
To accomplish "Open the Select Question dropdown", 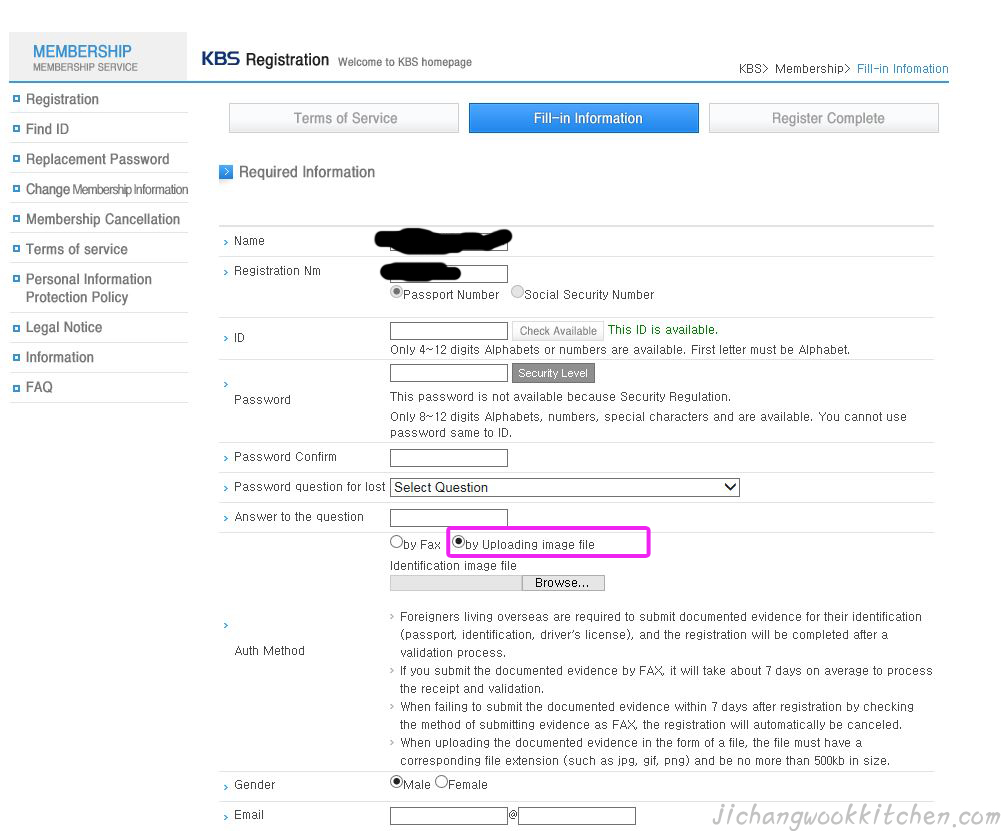I will (x=564, y=487).
